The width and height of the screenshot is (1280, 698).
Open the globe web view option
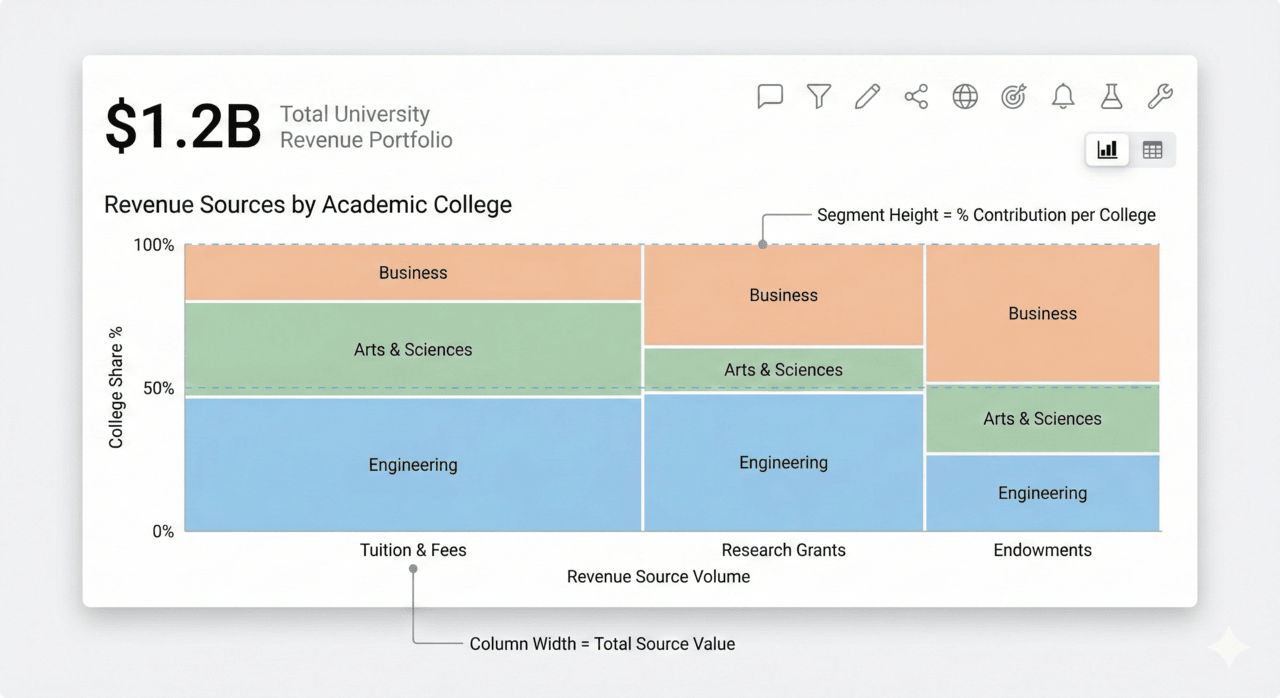[x=964, y=96]
